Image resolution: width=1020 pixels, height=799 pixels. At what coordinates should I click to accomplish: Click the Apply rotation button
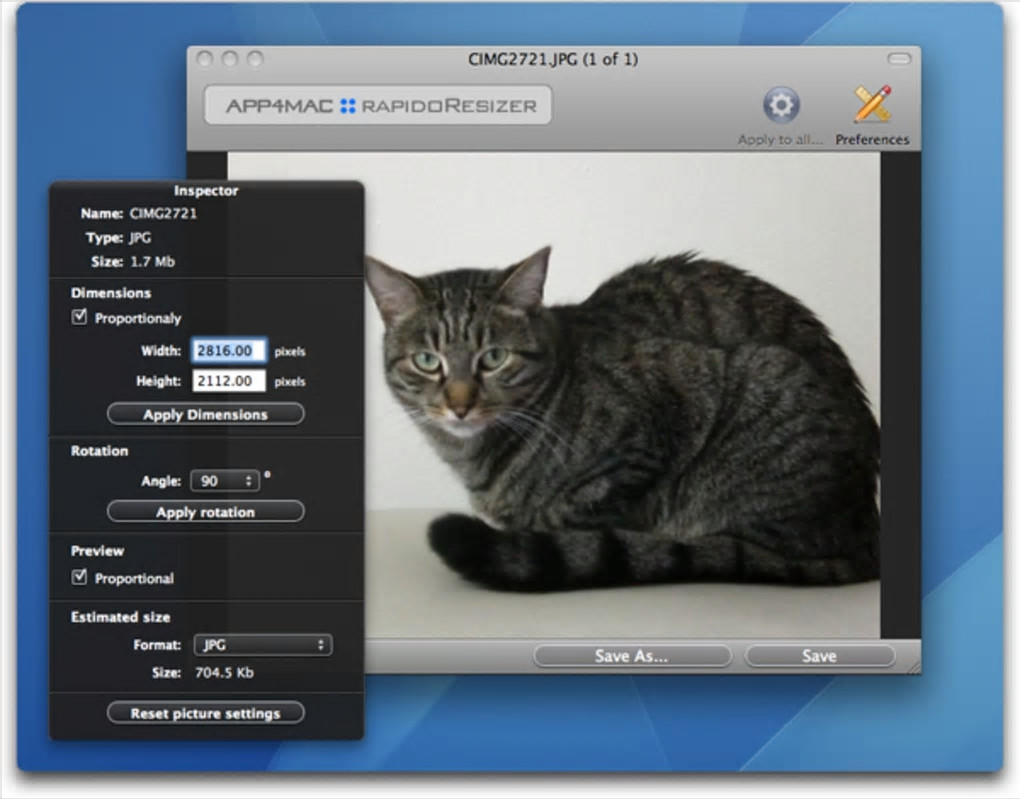[206, 511]
